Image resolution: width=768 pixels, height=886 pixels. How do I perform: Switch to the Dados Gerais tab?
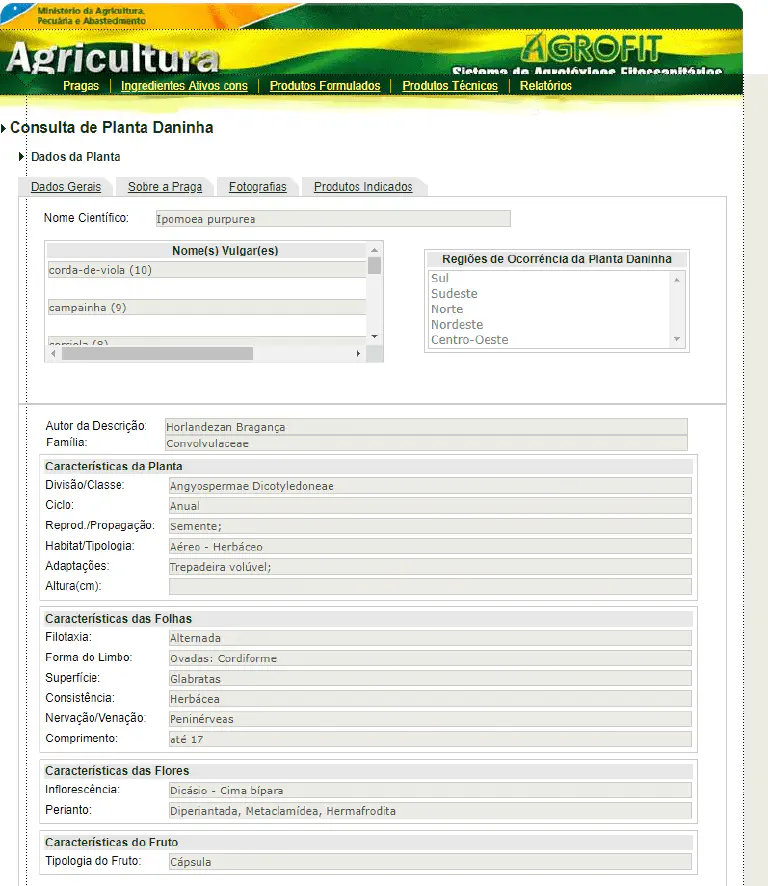(x=66, y=186)
